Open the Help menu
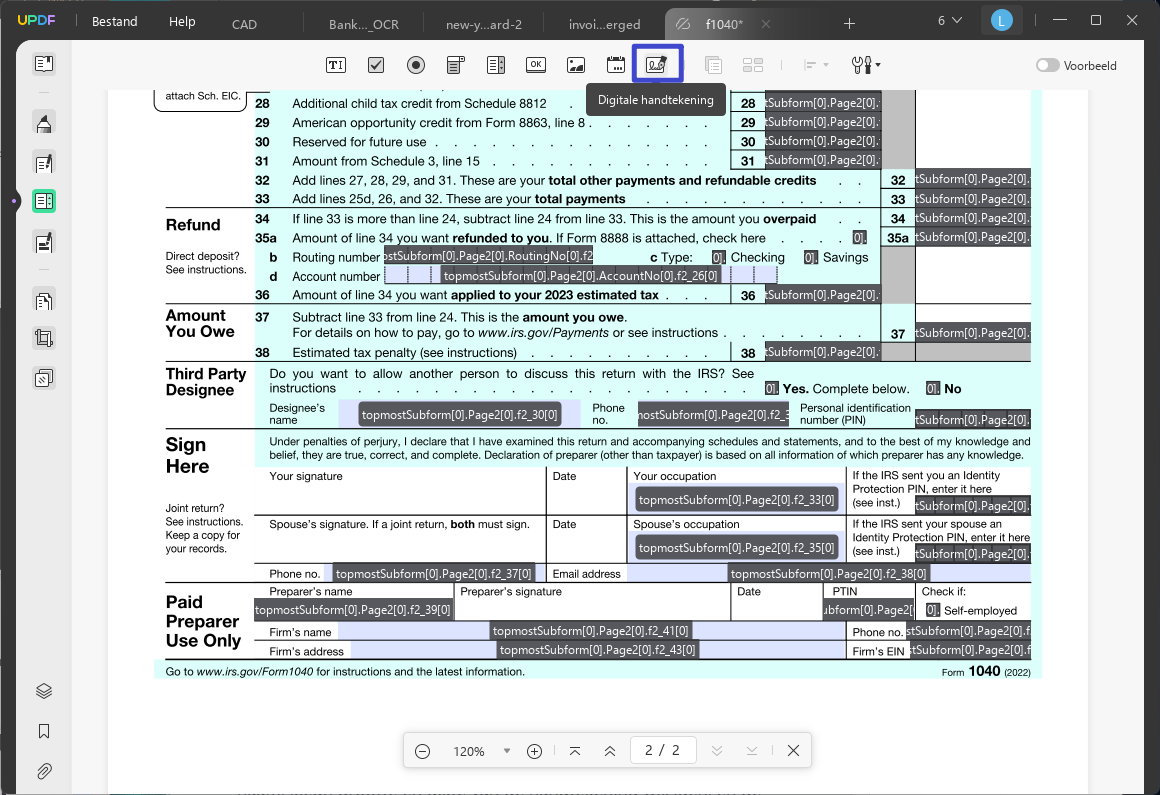 point(182,21)
